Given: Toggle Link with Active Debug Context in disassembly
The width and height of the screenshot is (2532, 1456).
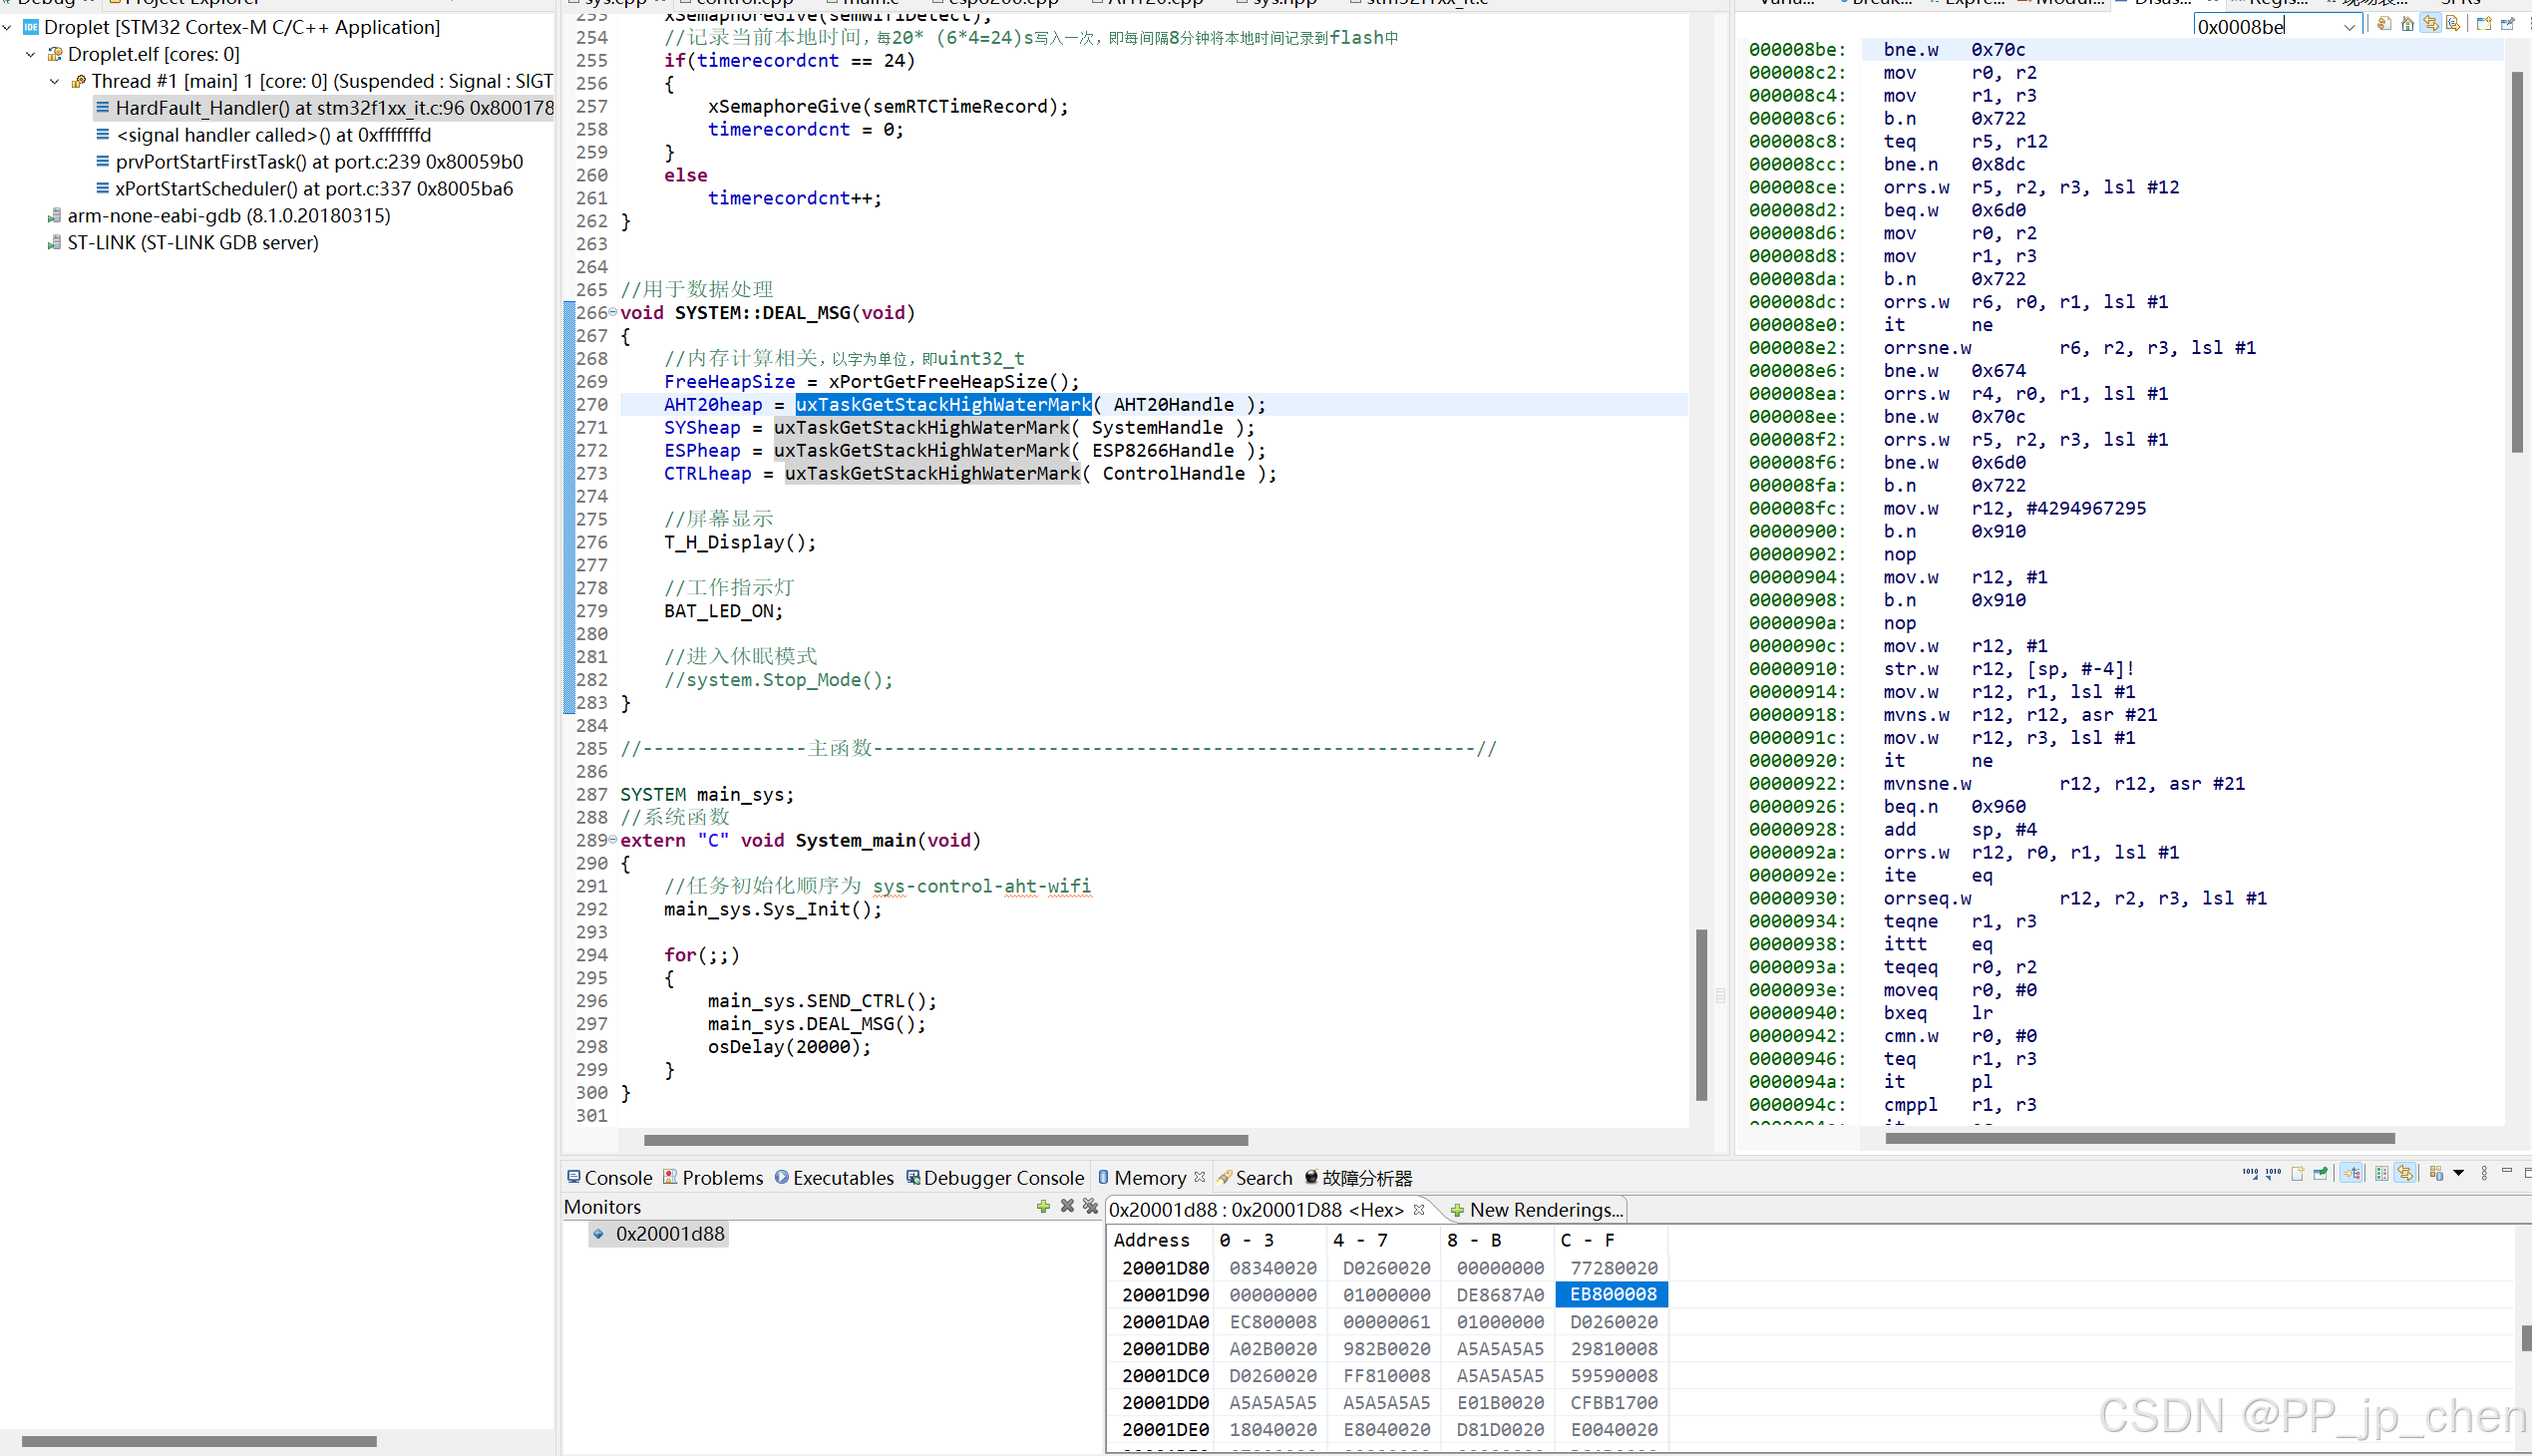Looking at the screenshot, I should [x=2431, y=24].
